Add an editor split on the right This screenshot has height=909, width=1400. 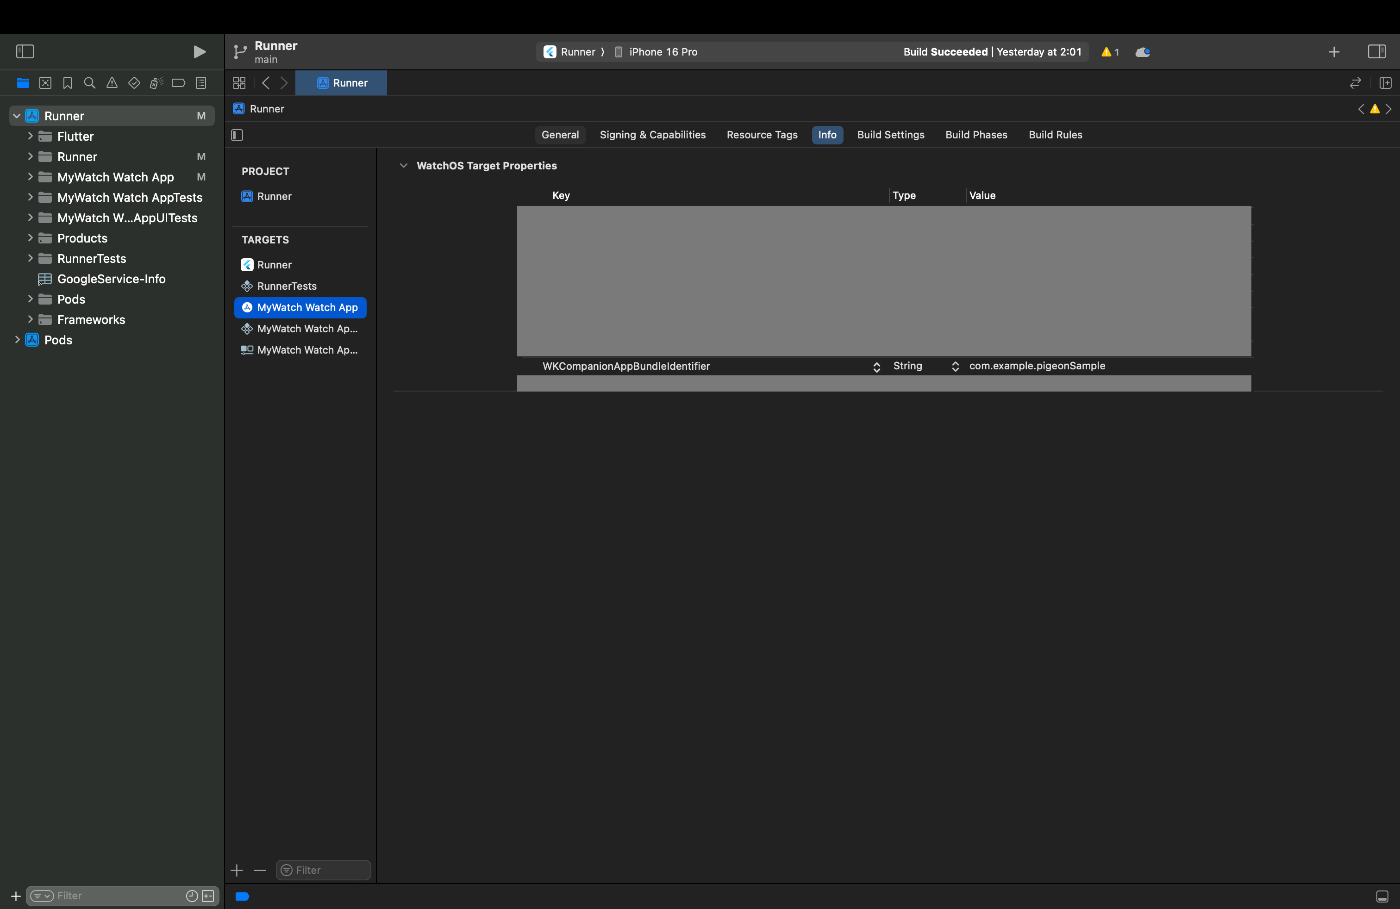coord(1386,83)
